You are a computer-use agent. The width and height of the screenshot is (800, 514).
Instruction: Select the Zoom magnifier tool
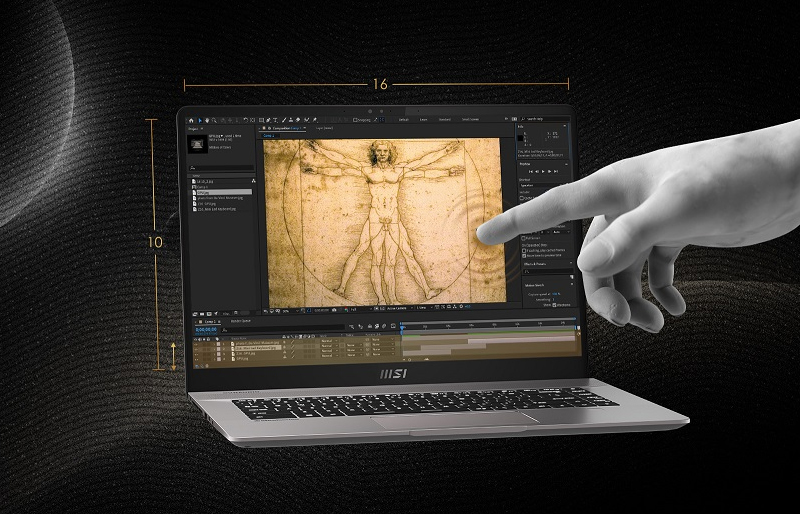[215, 120]
